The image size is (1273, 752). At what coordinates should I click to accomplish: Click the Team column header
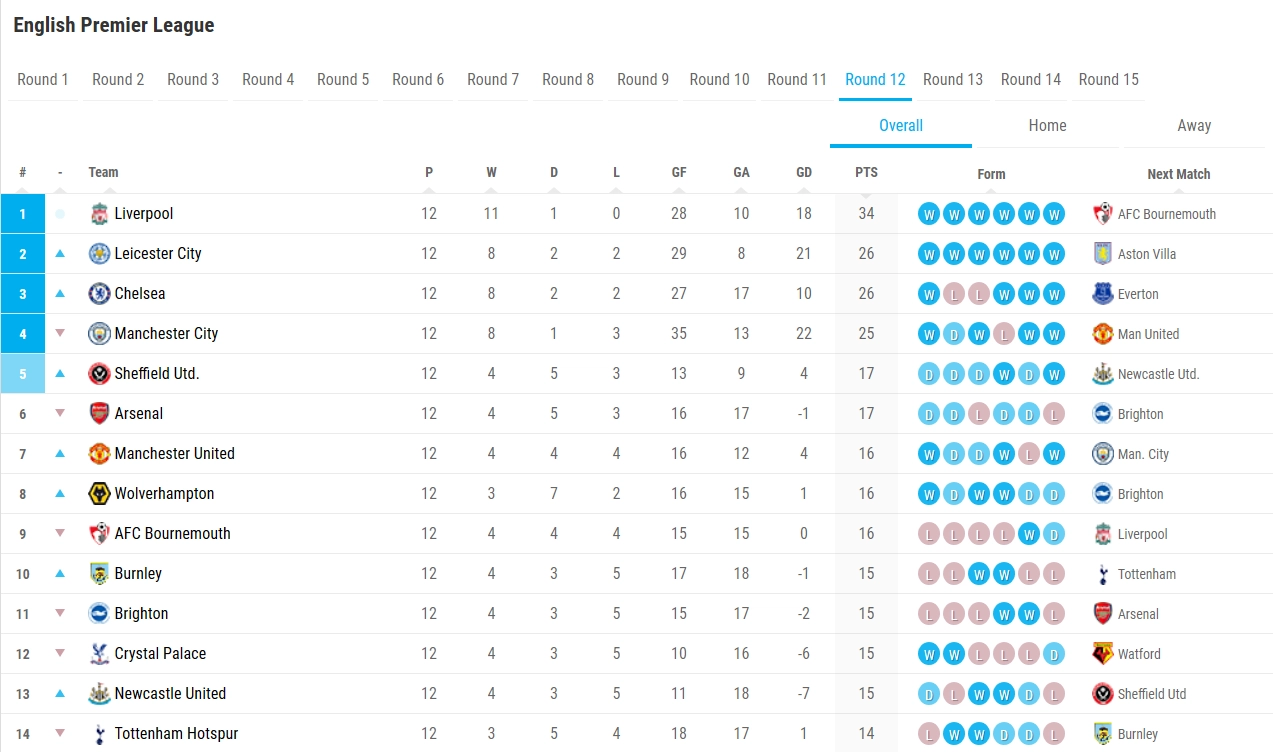click(103, 172)
